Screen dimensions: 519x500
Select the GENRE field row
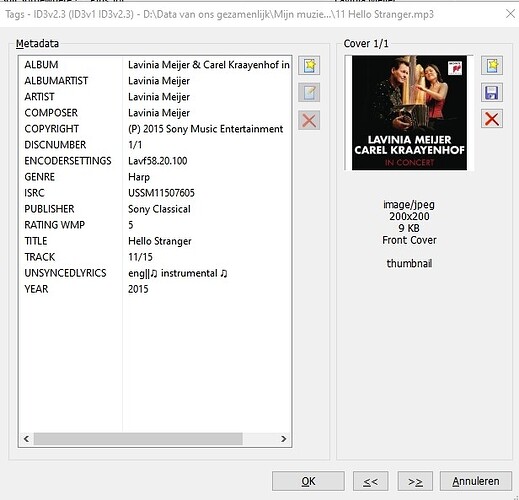click(155, 177)
